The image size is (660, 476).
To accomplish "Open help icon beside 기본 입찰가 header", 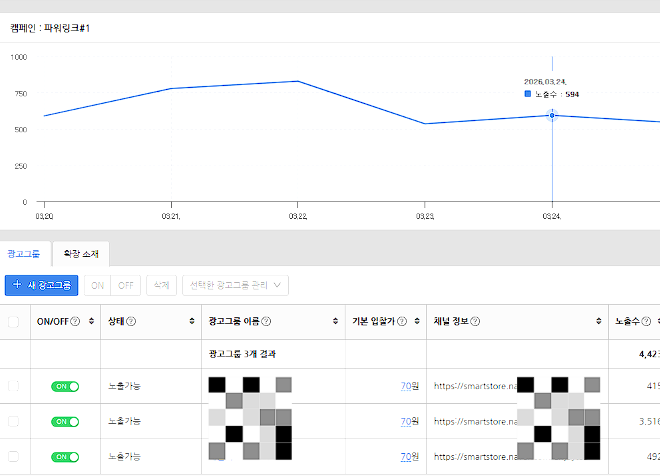I will [402, 322].
